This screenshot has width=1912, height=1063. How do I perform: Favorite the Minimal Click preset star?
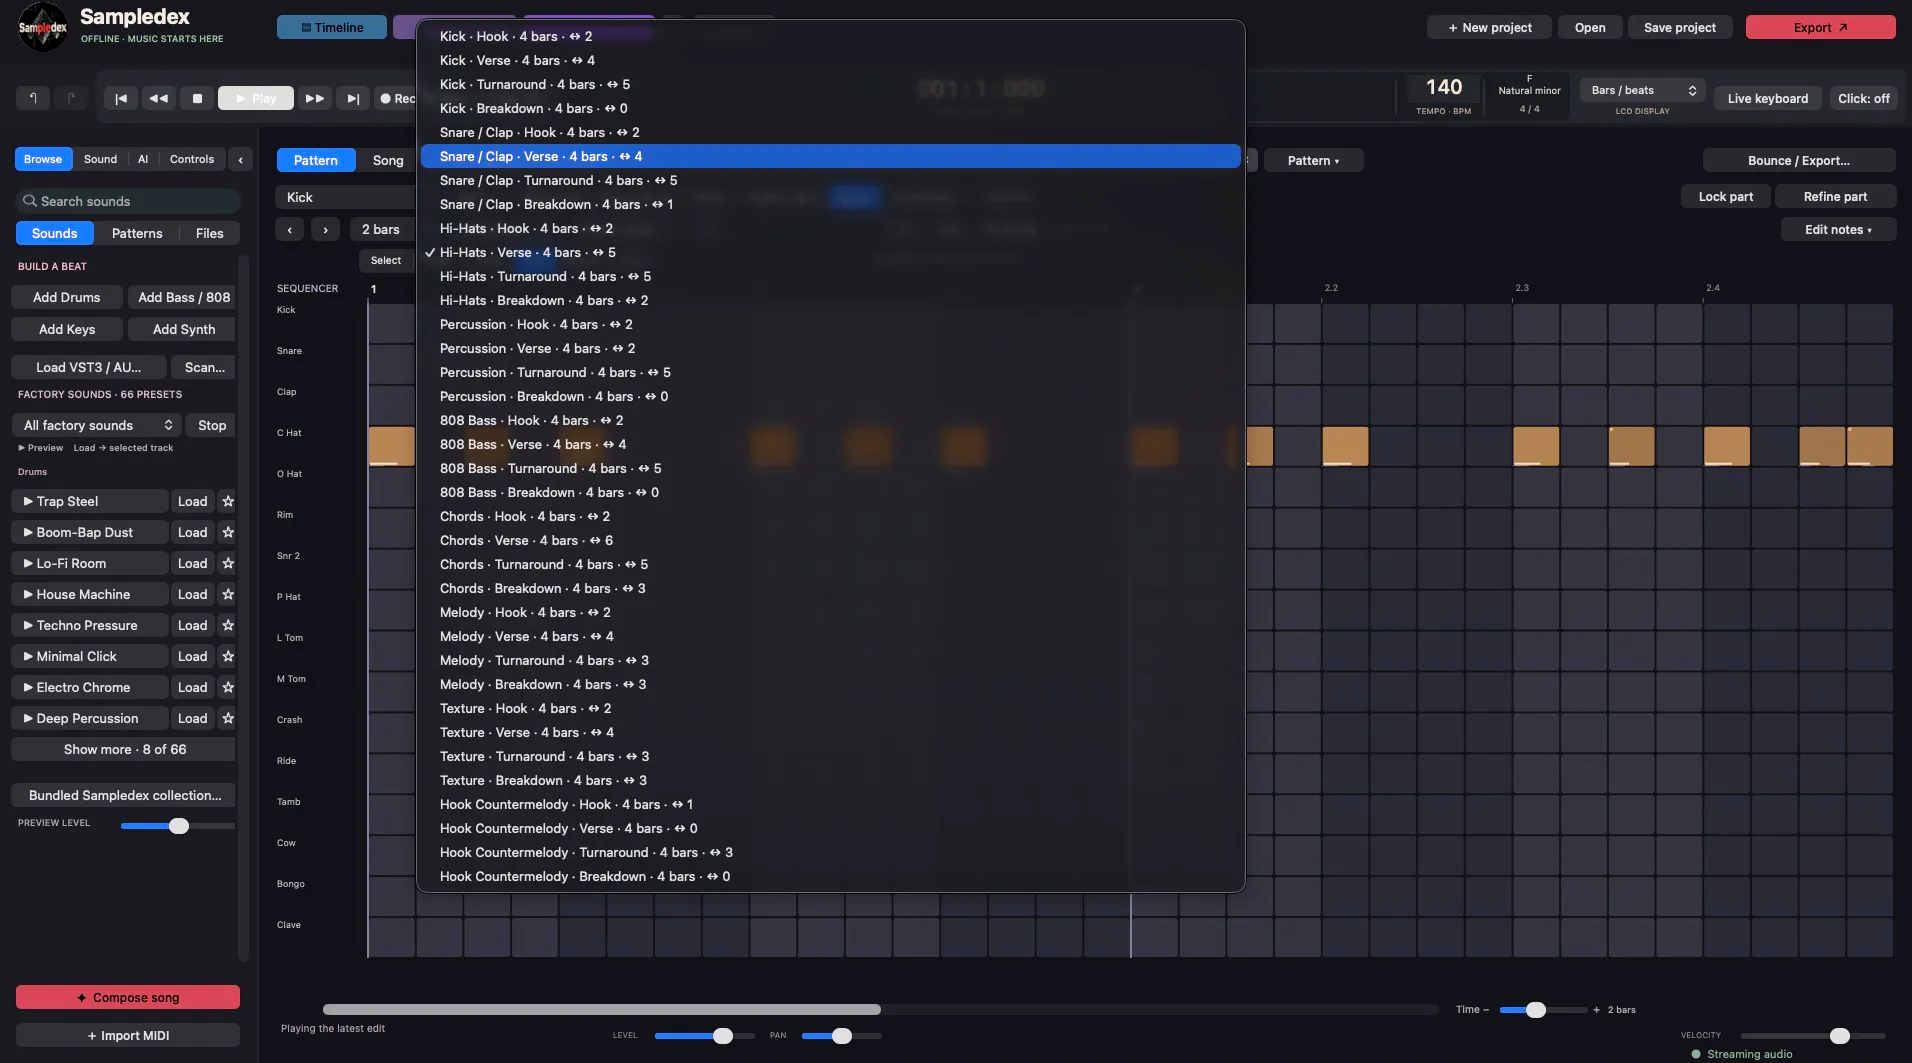[228, 656]
